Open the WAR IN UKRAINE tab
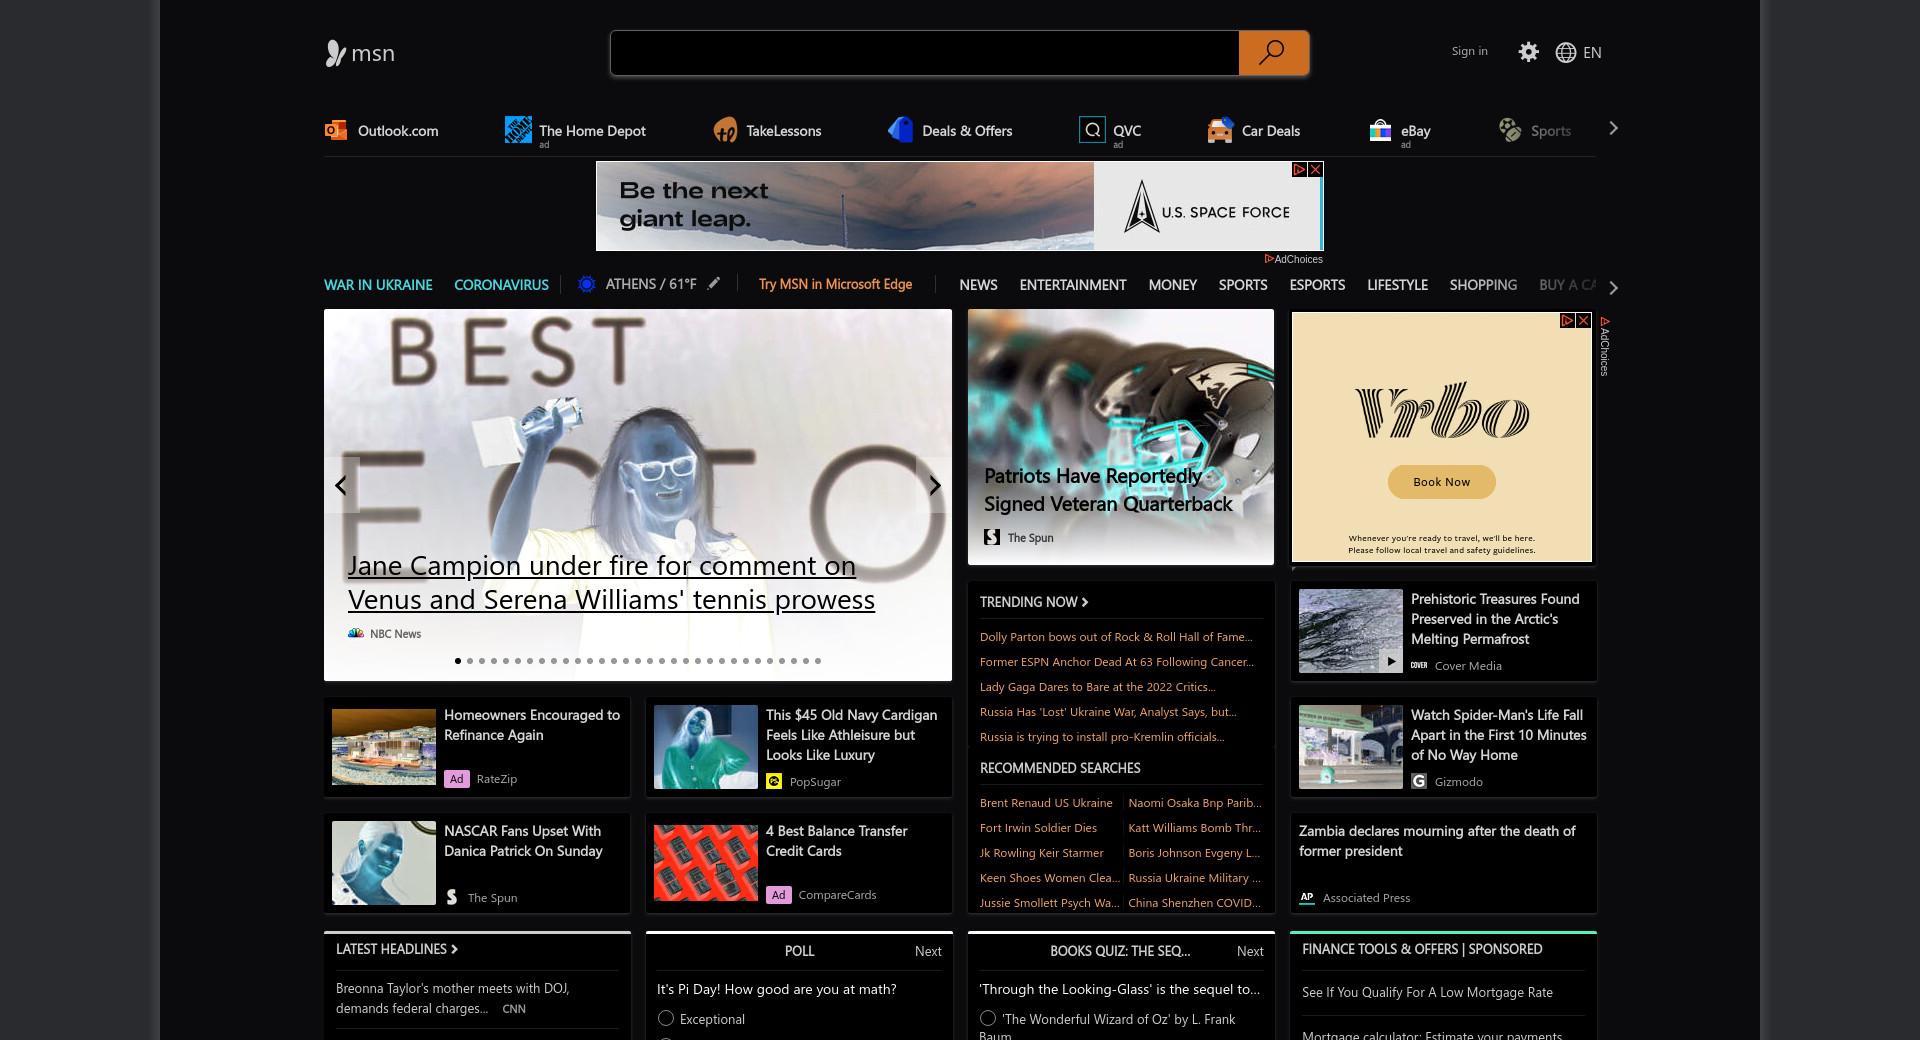 click(378, 284)
